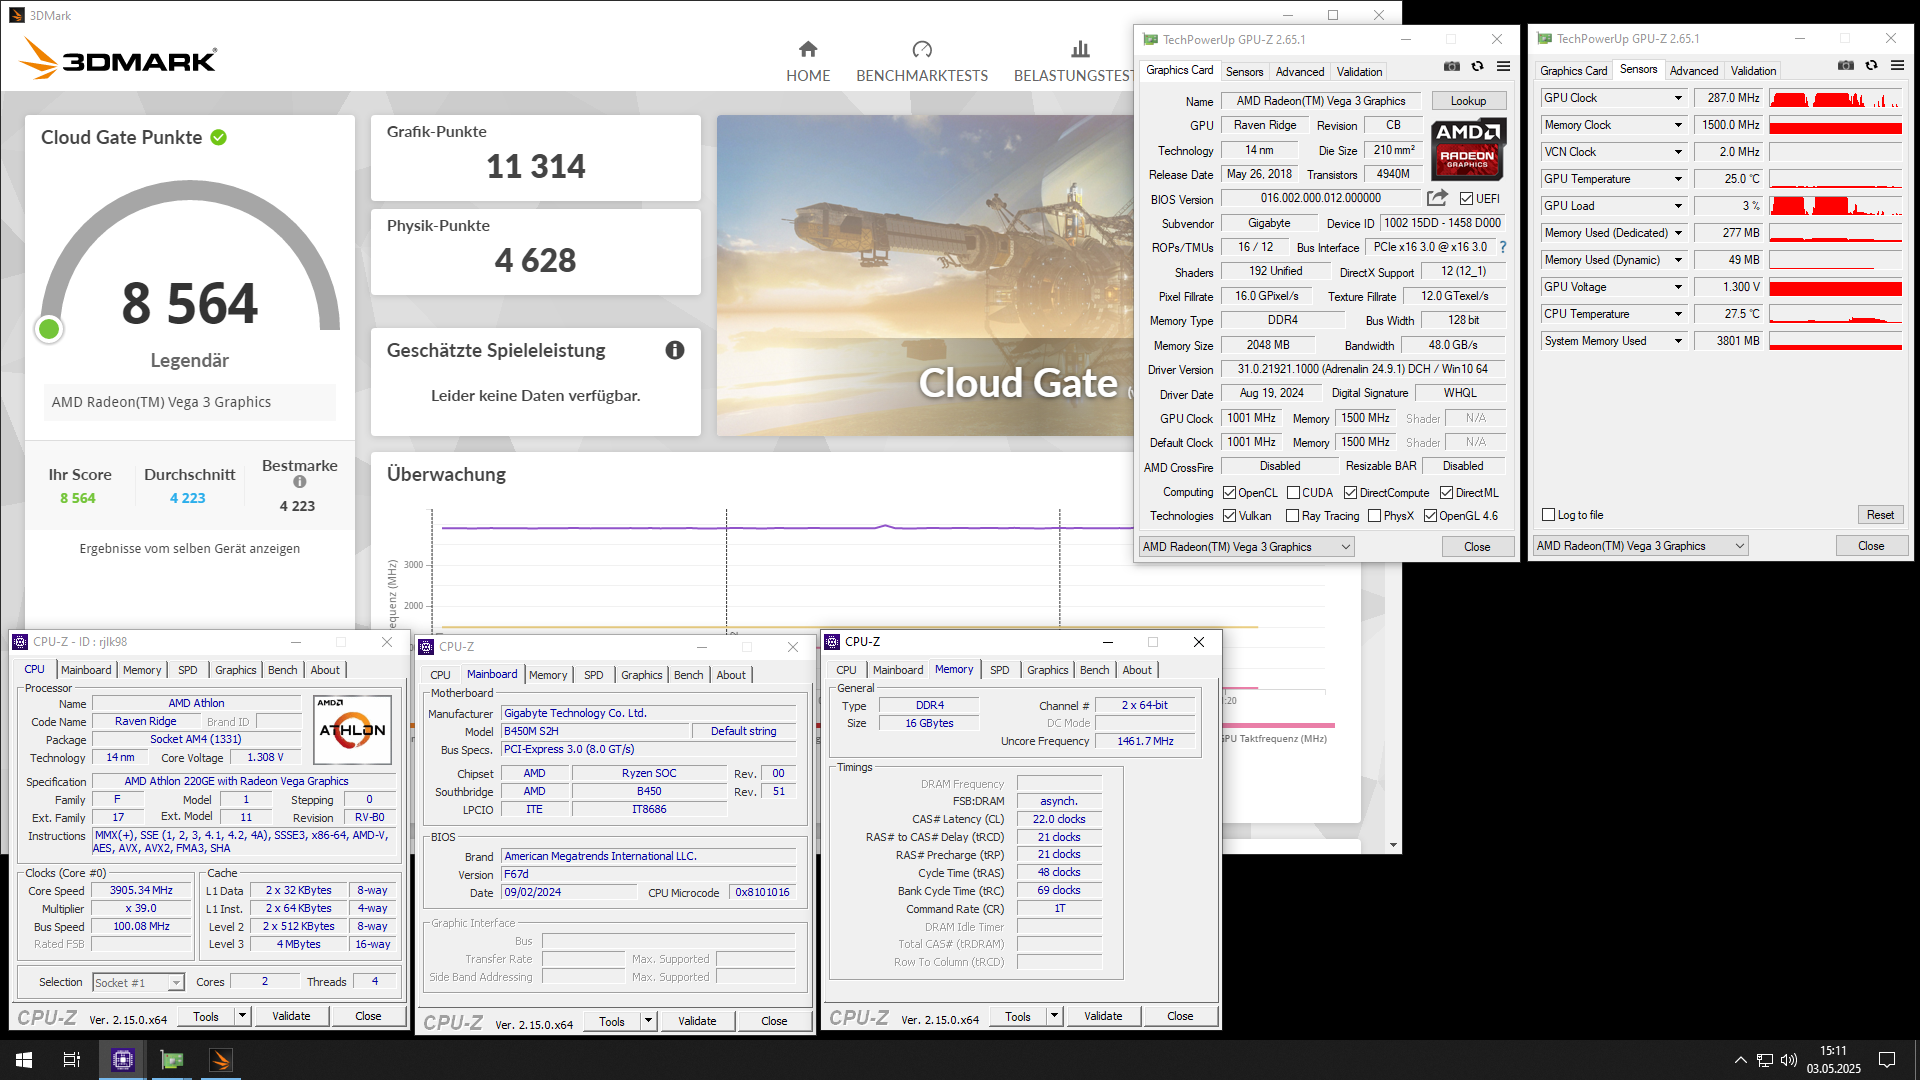This screenshot has width=1920, height=1080.
Task: Open Bench tab in CPU-Z Mainboard window
Action: 688,675
